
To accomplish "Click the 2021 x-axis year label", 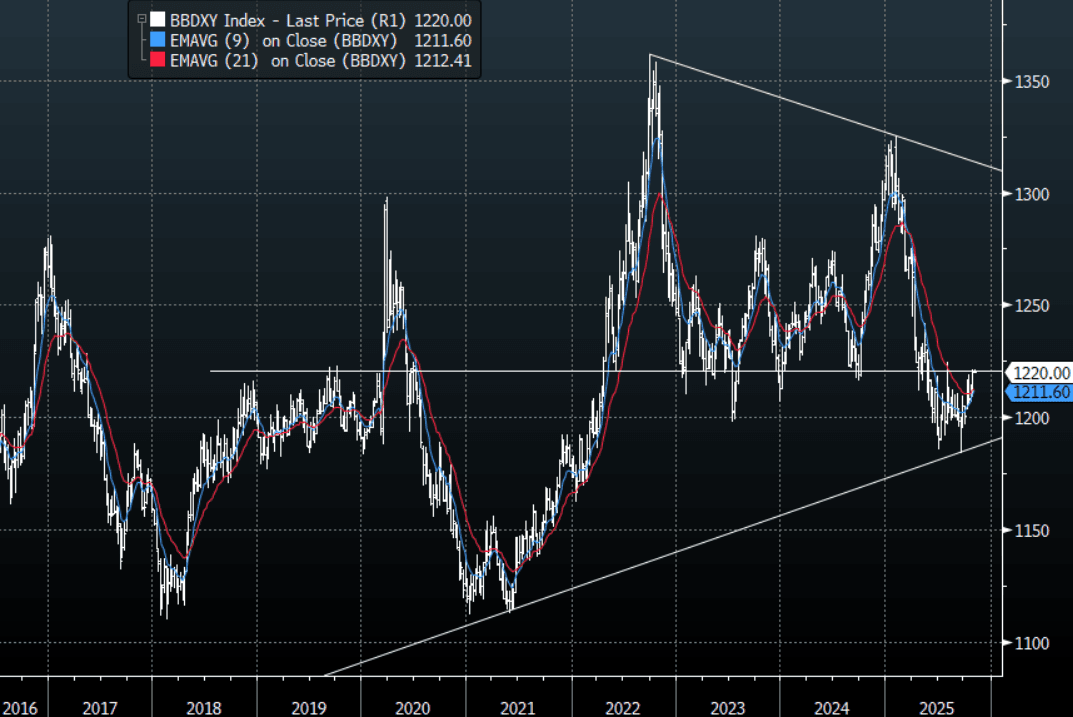I will [517, 708].
